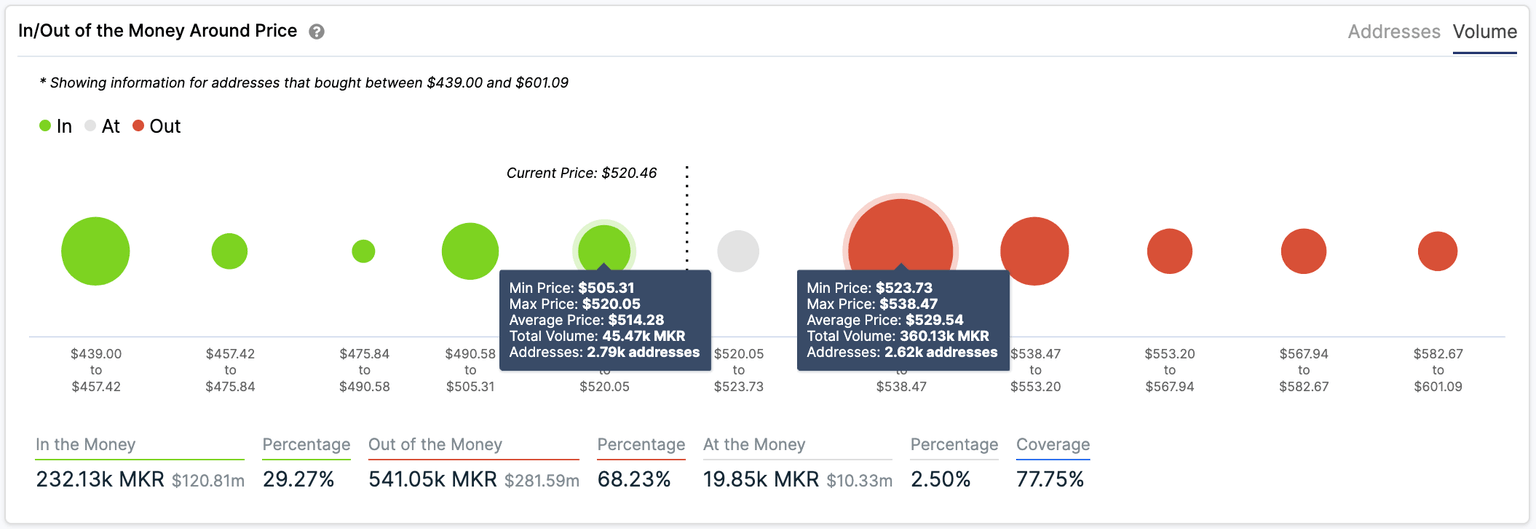This screenshot has height=529, width=1536.
Task: Select the Volume tab
Action: pos(1484,32)
